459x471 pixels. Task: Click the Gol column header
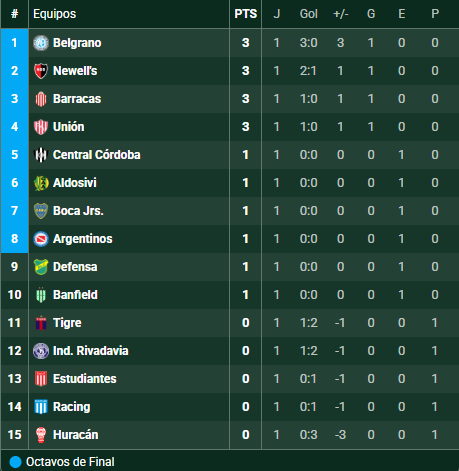[309, 14]
